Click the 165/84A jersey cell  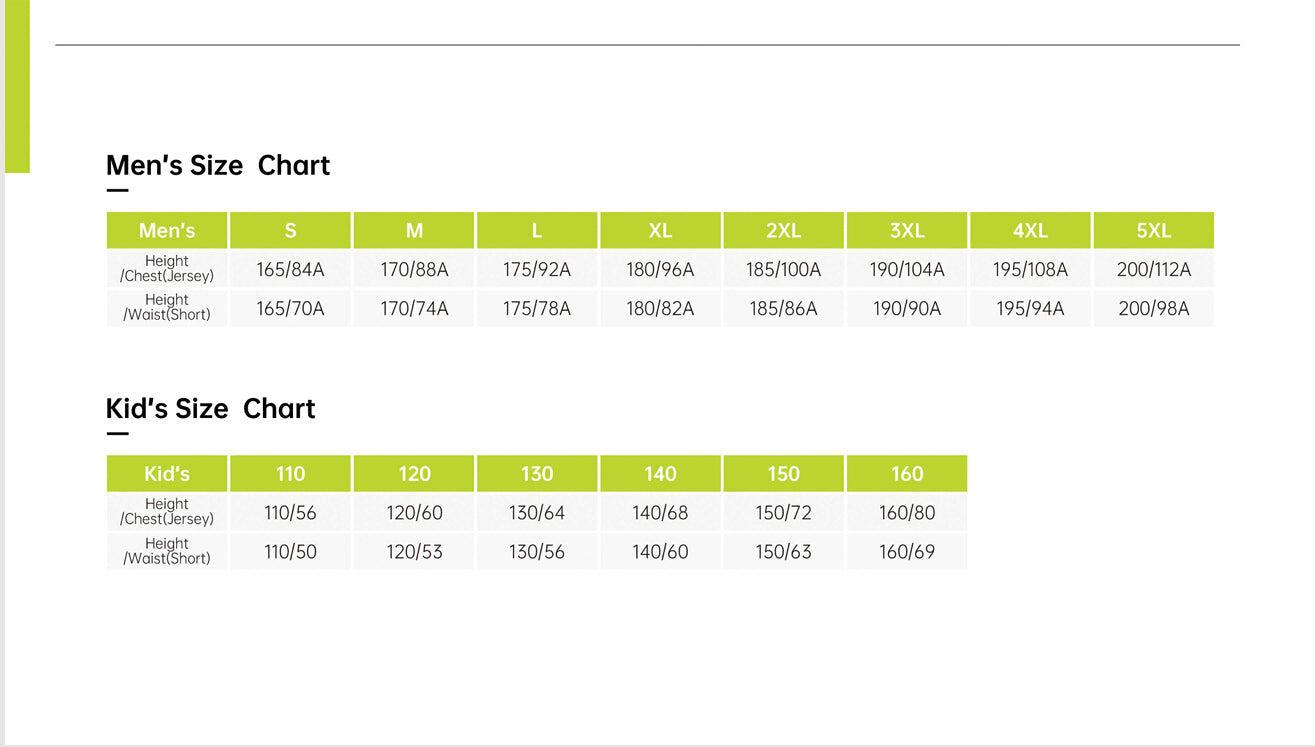point(290,270)
